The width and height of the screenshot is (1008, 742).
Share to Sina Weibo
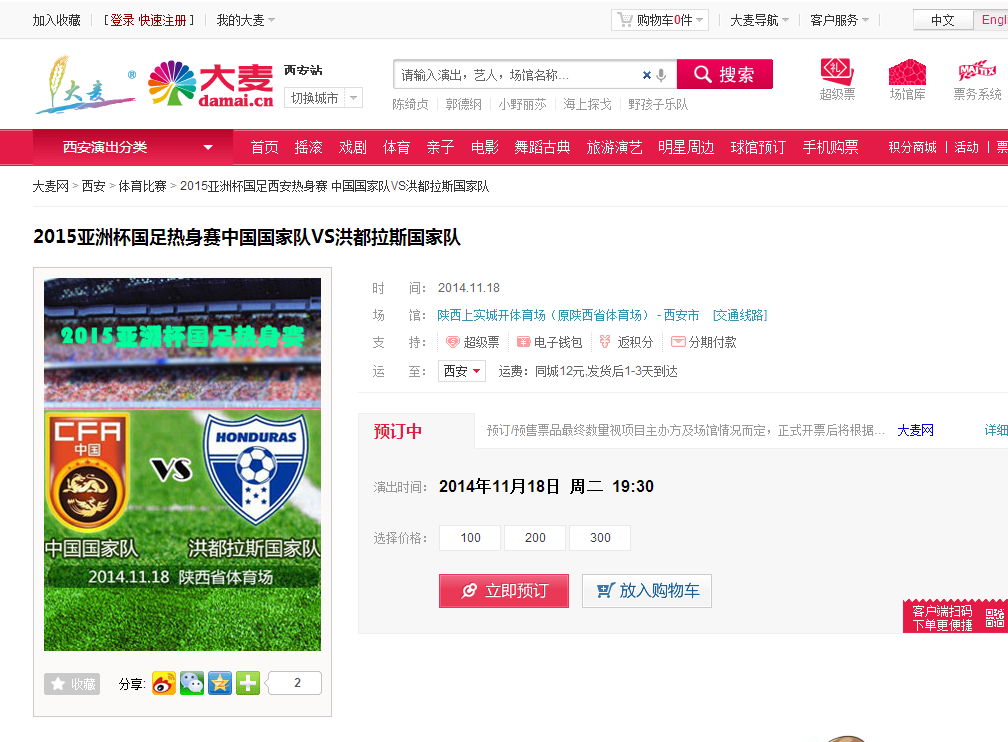[x=164, y=683]
